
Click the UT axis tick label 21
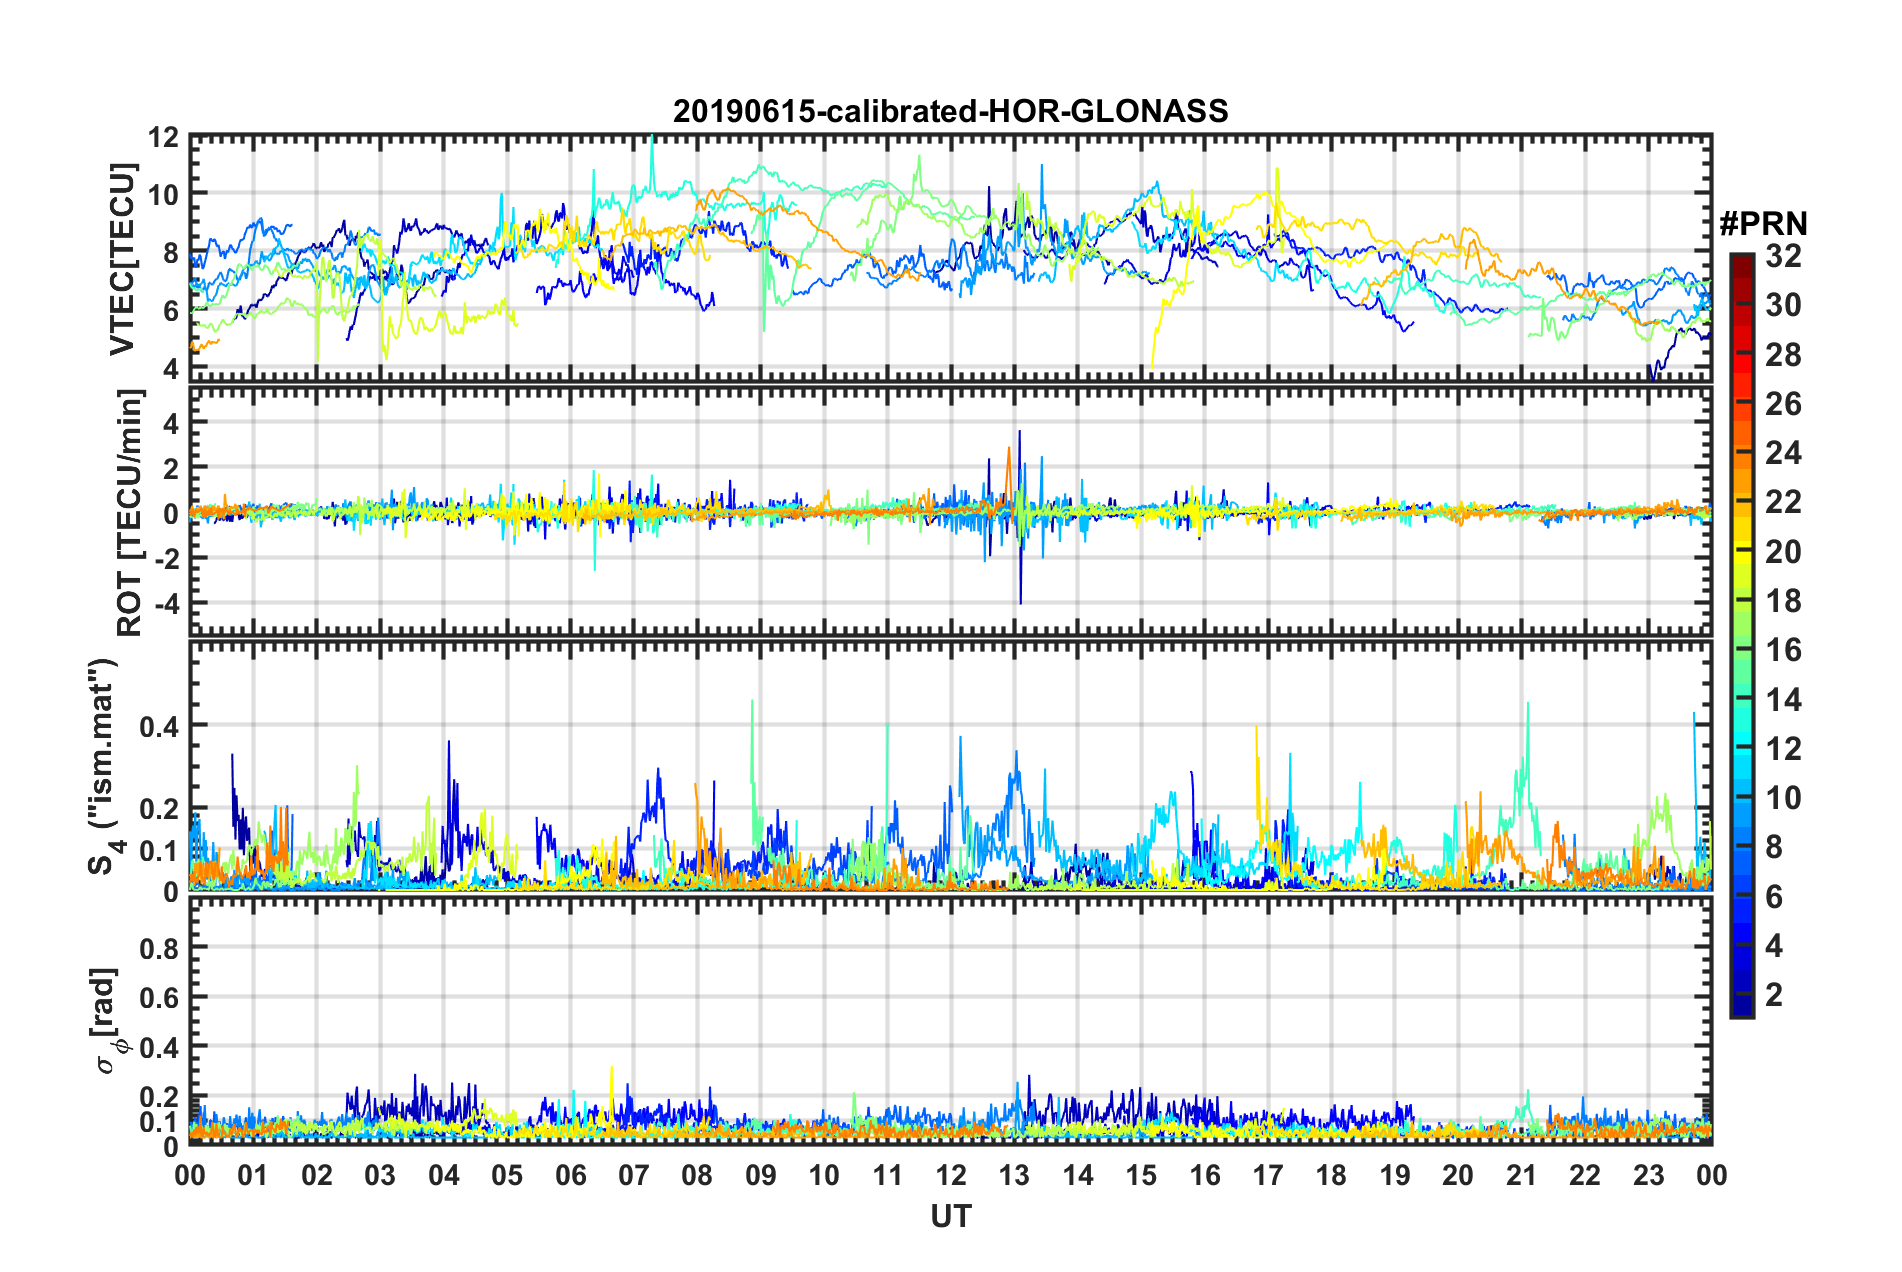1521,1174
